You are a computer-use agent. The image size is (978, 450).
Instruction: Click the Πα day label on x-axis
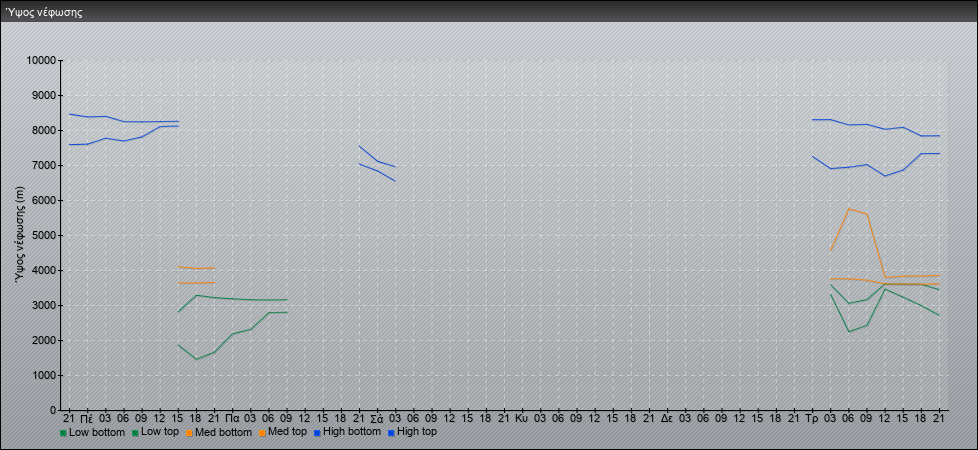coord(232,417)
